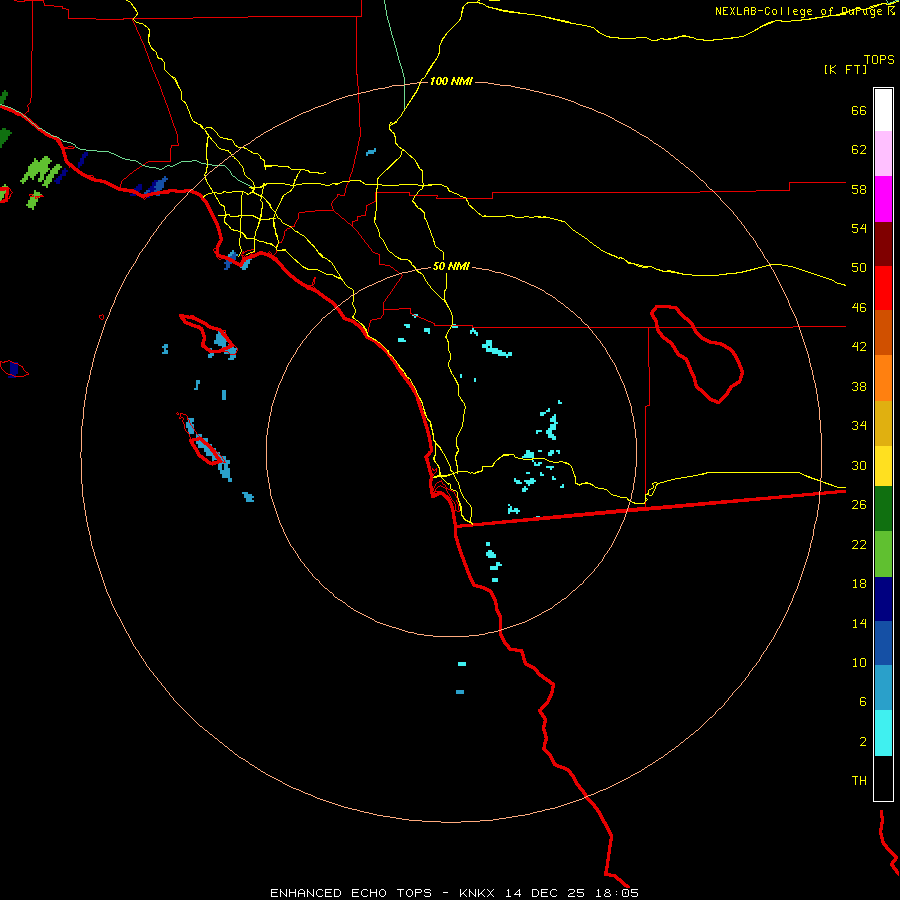
Task: Click the dark red legend color band
Action: point(883,245)
